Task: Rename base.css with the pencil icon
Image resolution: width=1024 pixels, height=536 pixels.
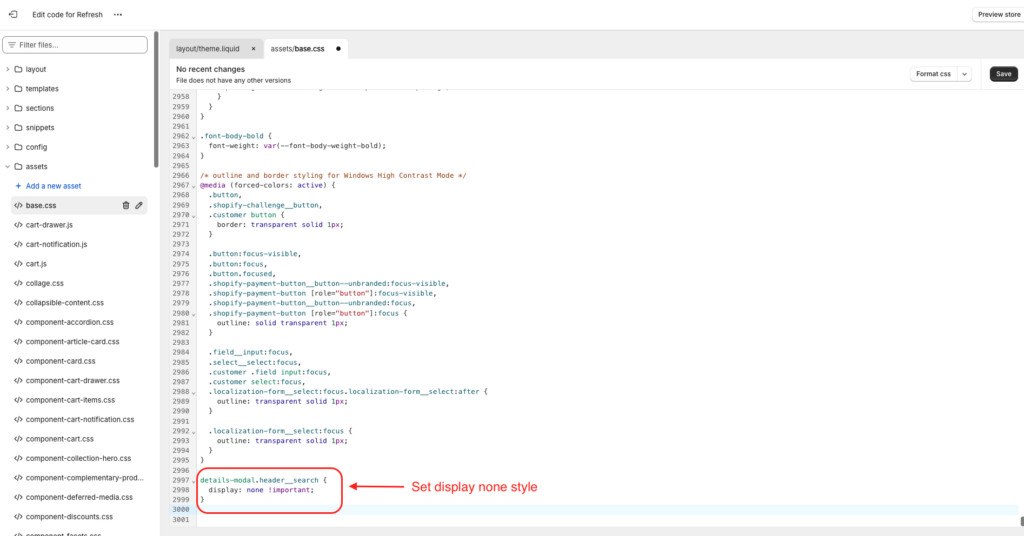Action: (x=139, y=206)
